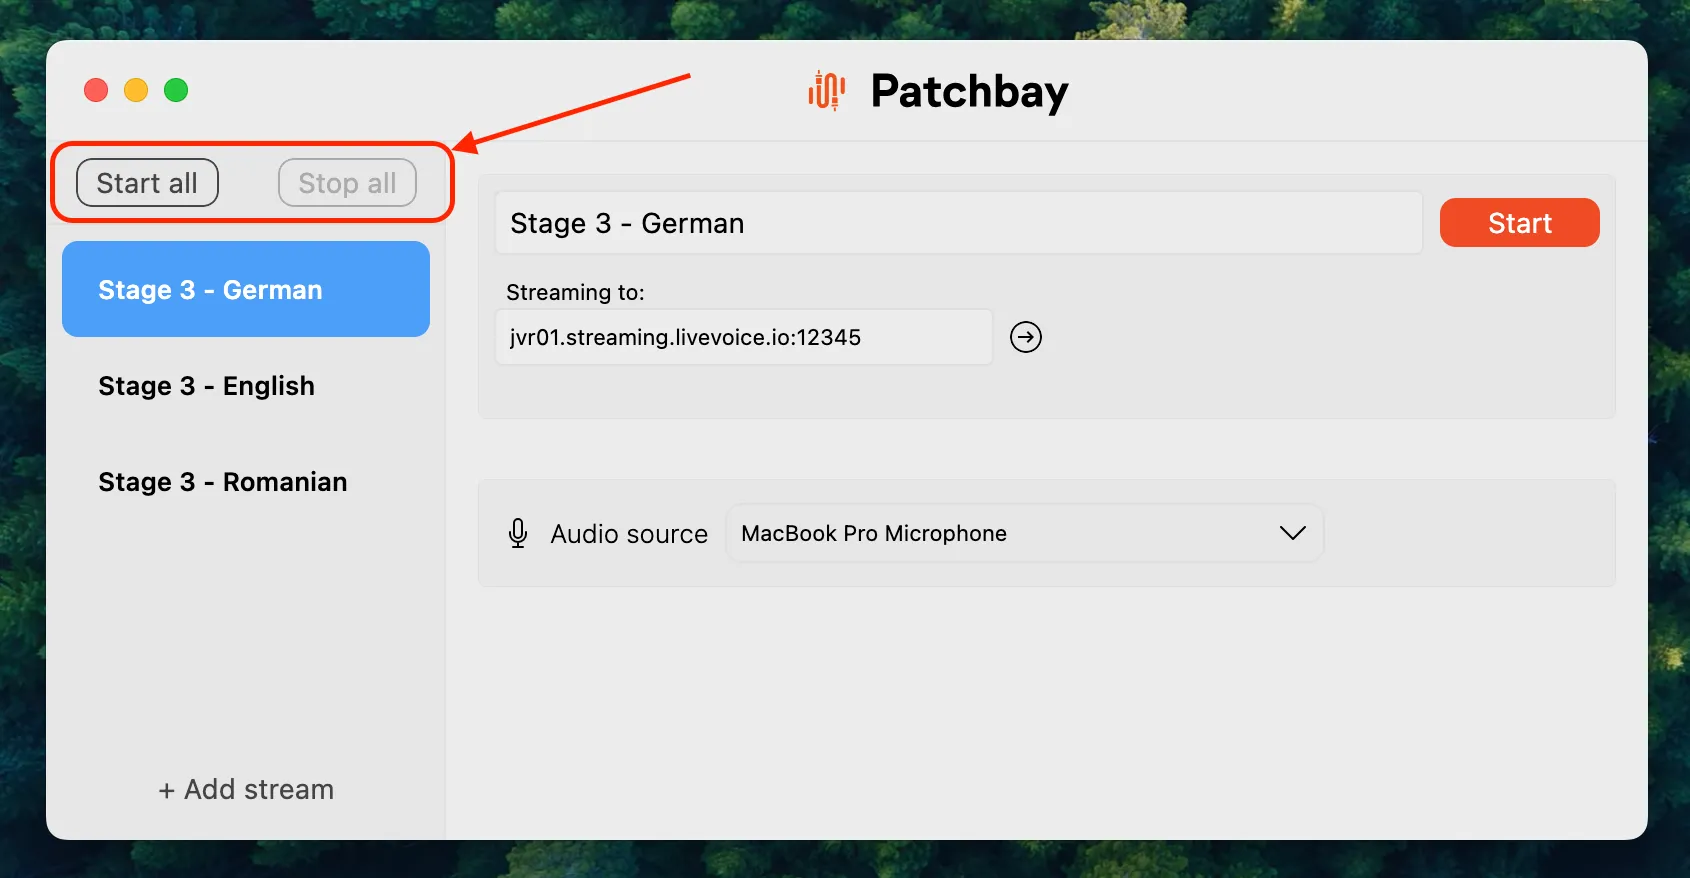Click the Stop all button
The width and height of the screenshot is (1690, 878).
pyautogui.click(x=347, y=183)
